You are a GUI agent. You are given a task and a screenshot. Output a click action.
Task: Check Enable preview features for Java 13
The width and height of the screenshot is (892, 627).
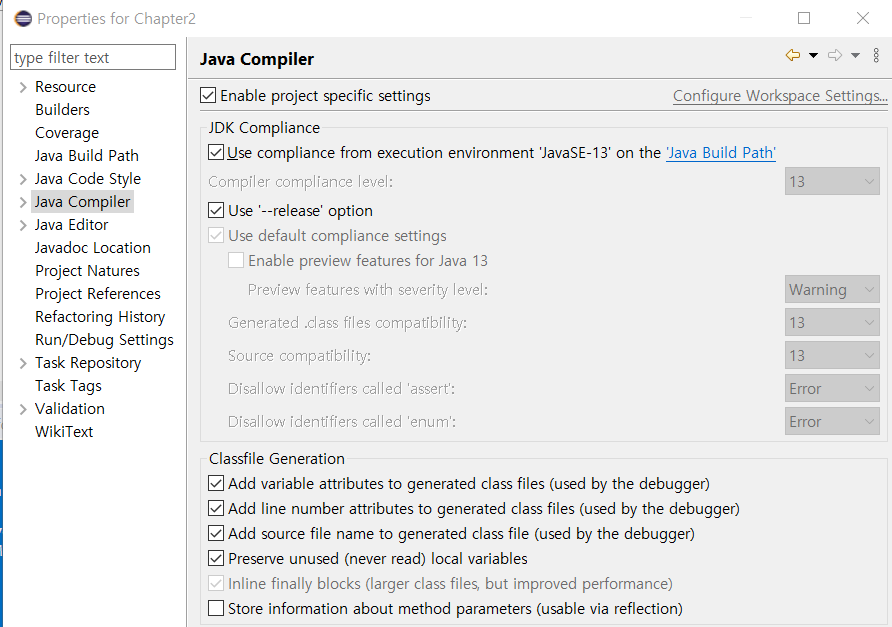pyautogui.click(x=236, y=261)
